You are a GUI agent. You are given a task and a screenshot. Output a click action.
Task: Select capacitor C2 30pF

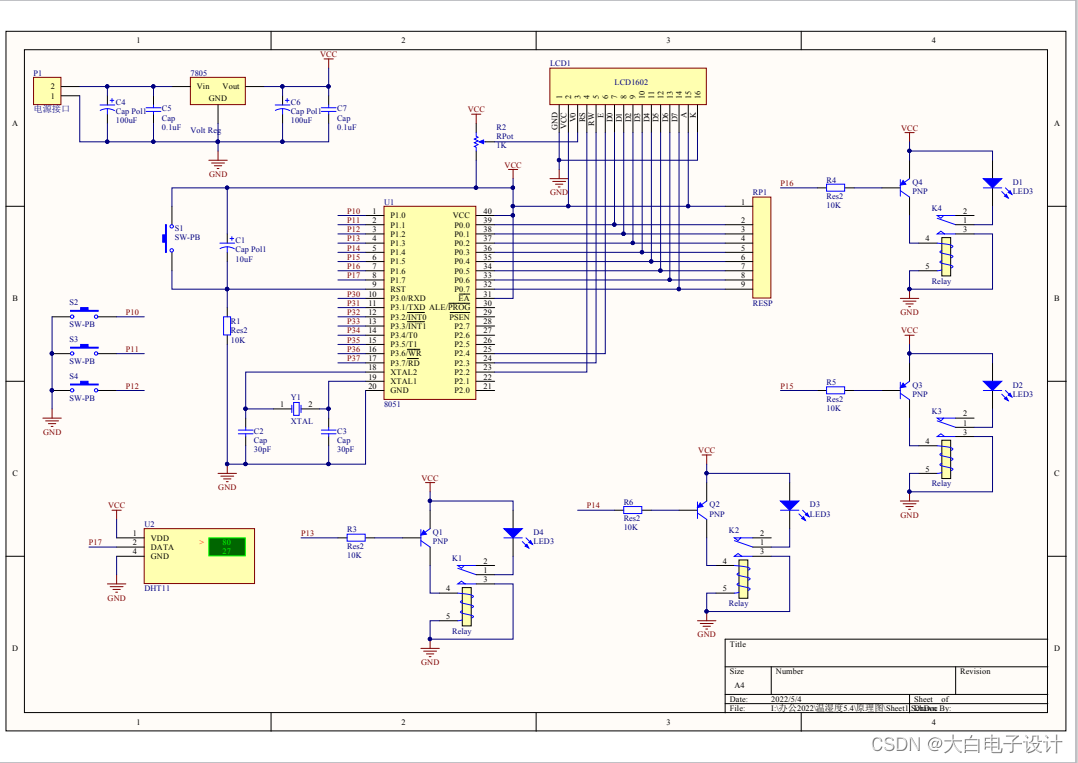tap(245, 432)
